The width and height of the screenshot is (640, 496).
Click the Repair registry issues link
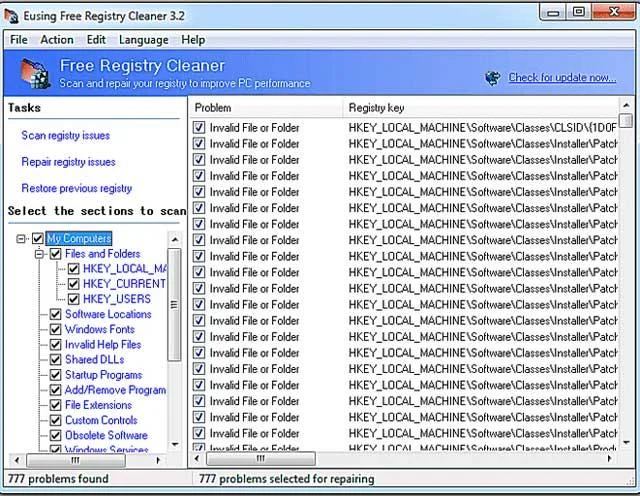coord(69,162)
